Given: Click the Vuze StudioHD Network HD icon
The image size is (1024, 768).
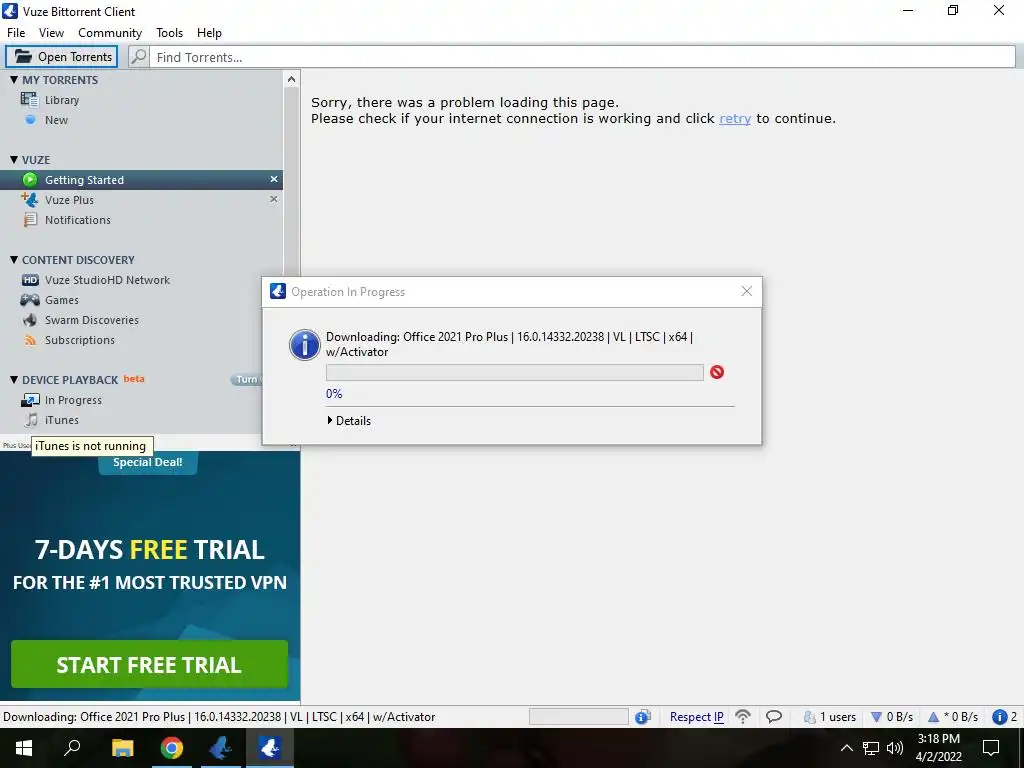Looking at the screenshot, I should 30,280.
